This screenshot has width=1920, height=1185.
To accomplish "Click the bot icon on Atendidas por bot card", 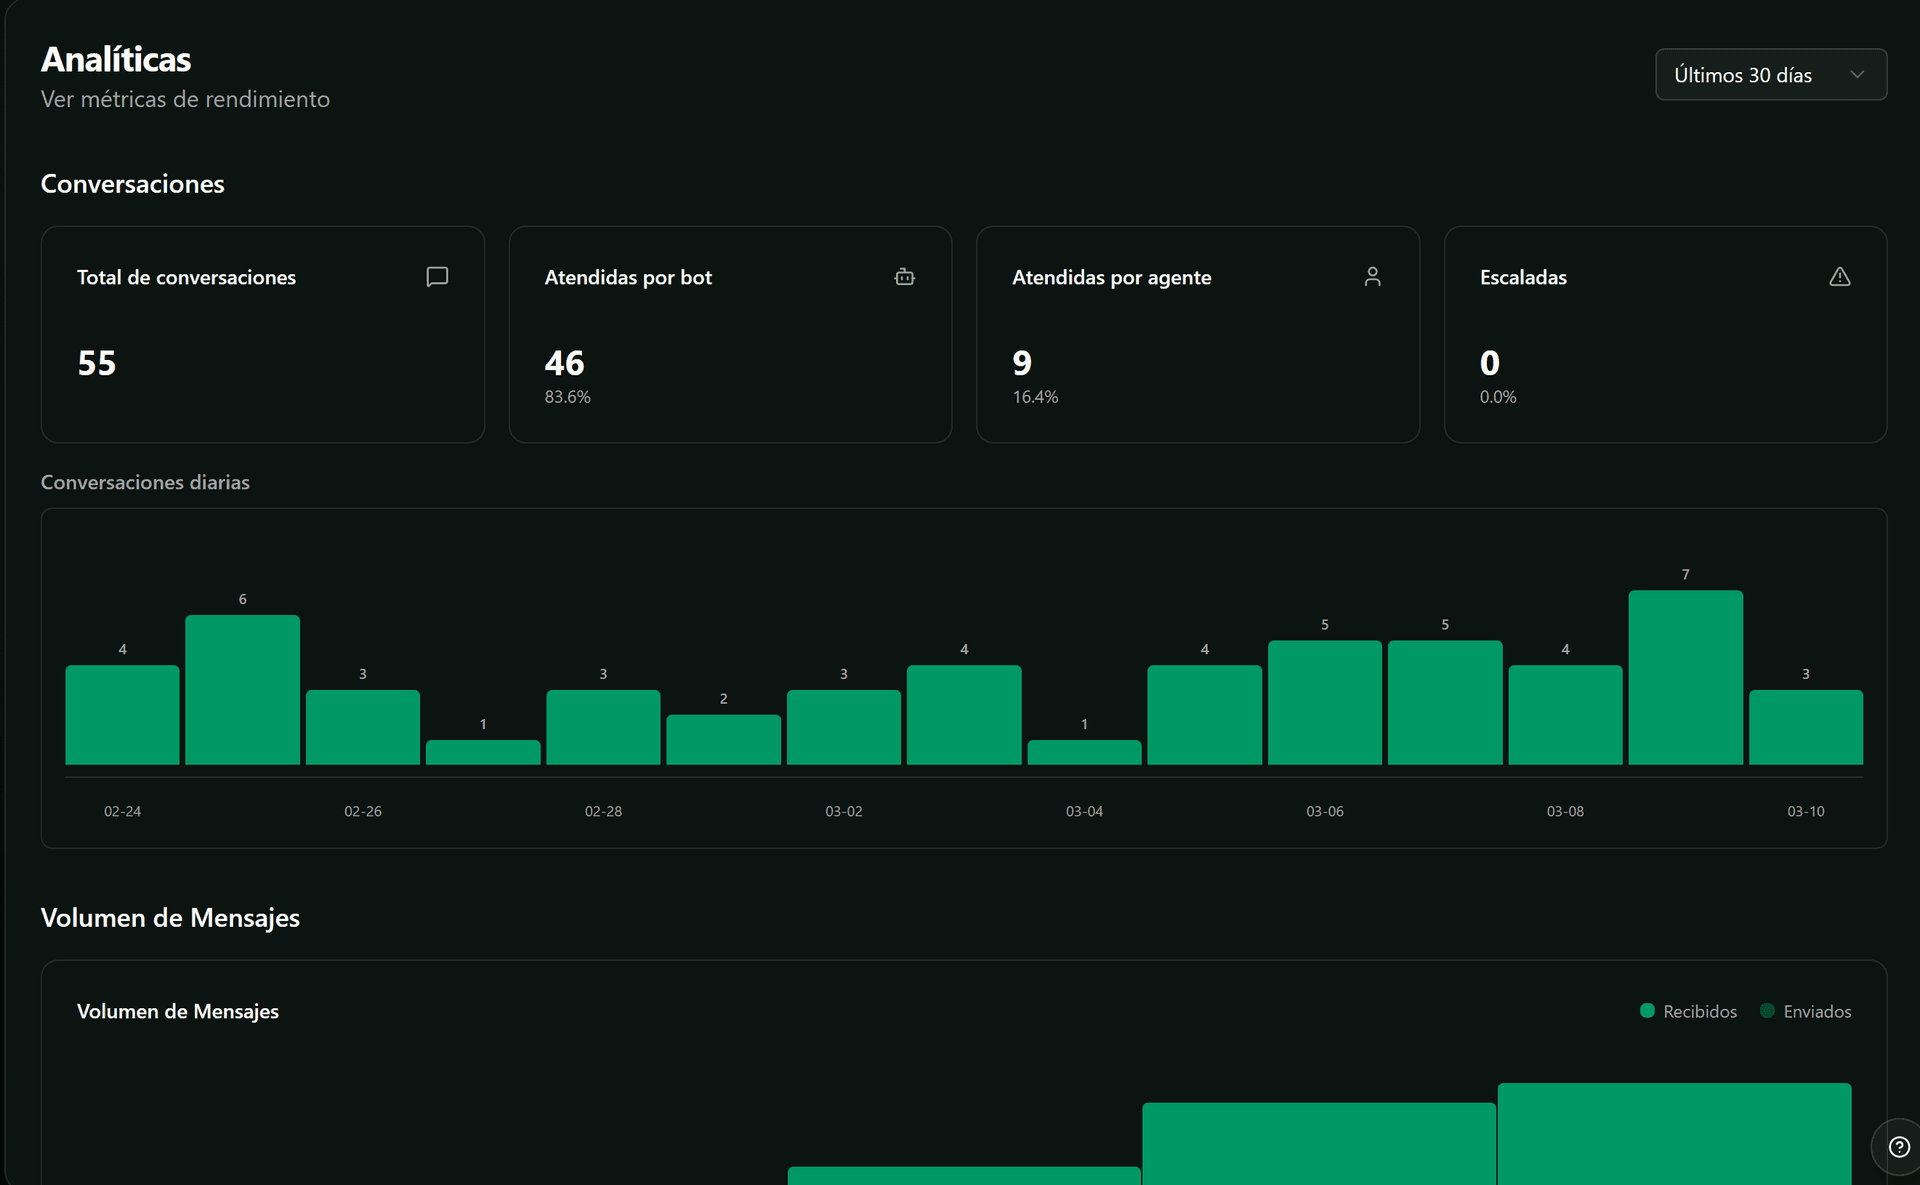I will 904,277.
